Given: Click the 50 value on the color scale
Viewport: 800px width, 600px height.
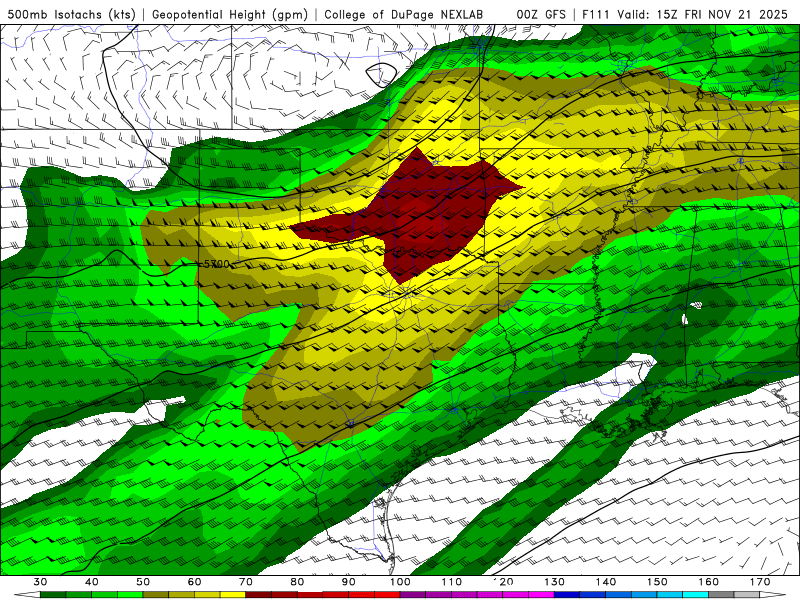Looking at the screenshot, I should 143,582.
